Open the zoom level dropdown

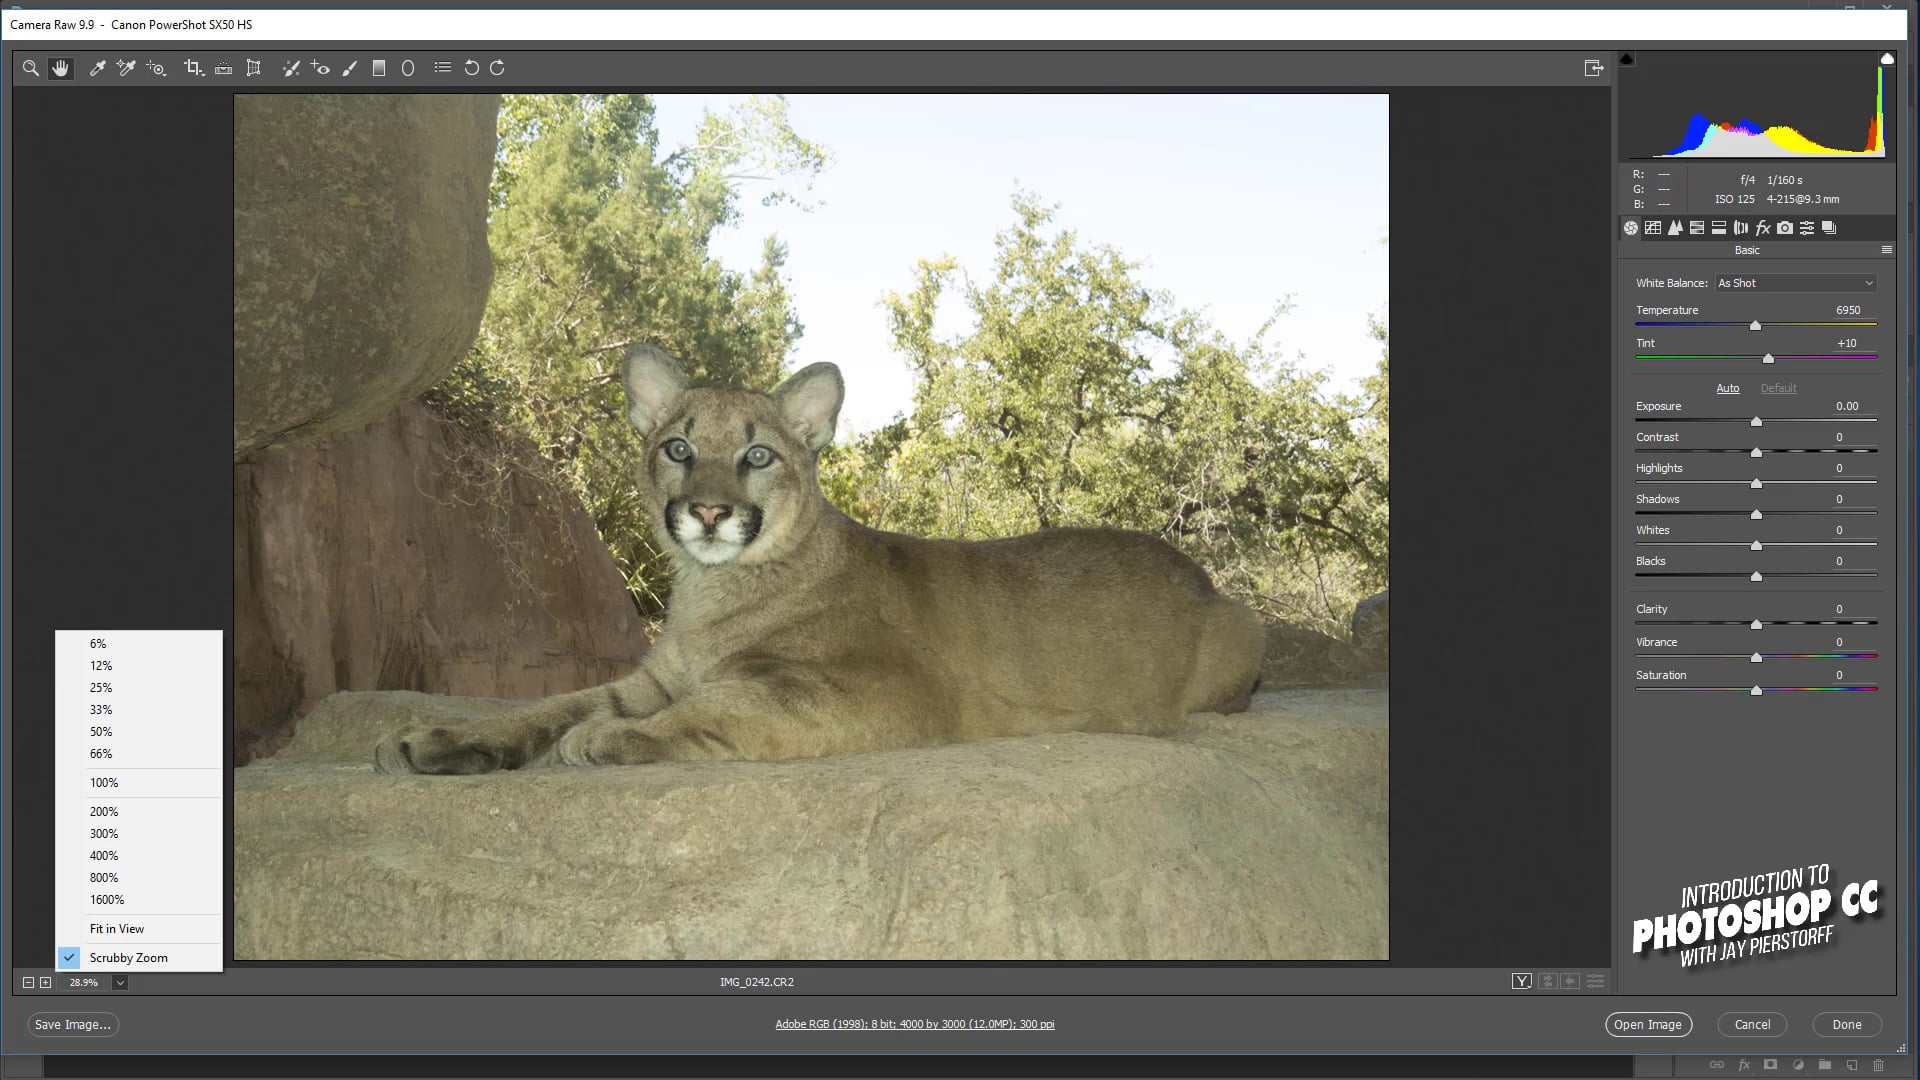(x=120, y=982)
